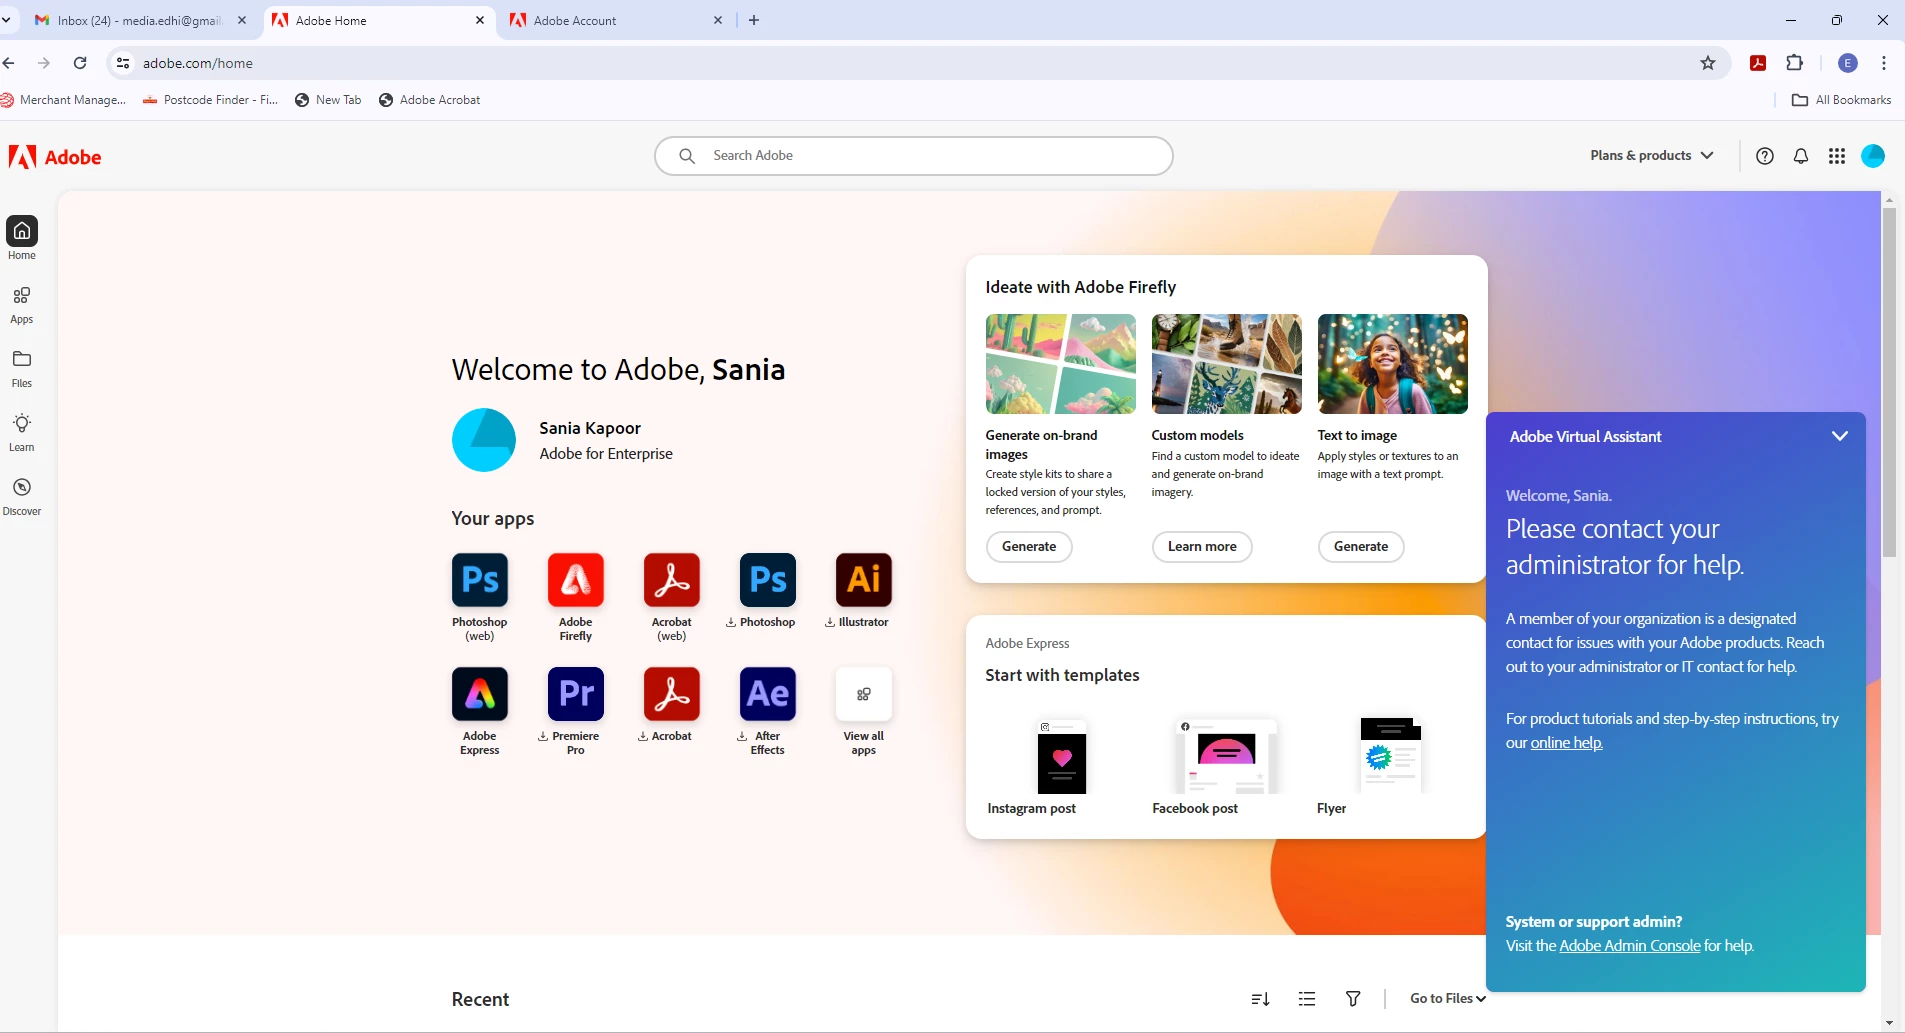Screen dimensions: 1905x1033
Task: Click Sania Kapoor profile picture
Action: [484, 440]
